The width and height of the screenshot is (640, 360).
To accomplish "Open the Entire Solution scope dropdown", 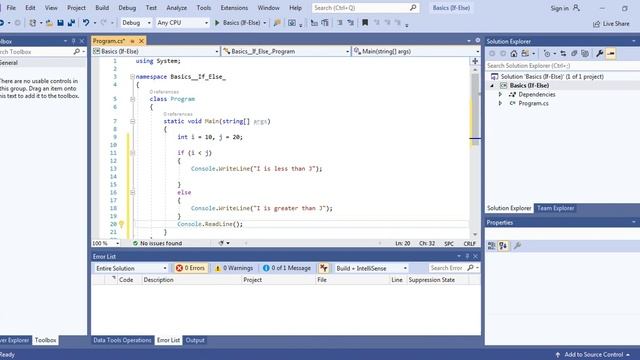I will pyautogui.click(x=131, y=268).
